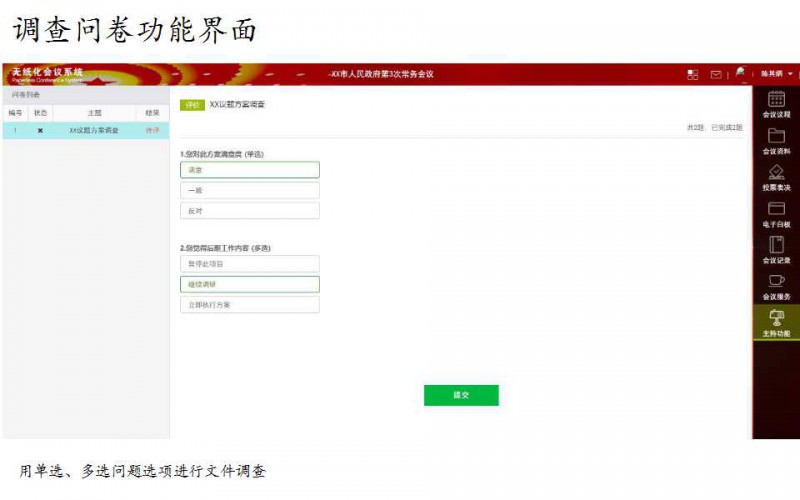The image size is (800, 500).
Task: Select the 一般 single-choice option
Action: (250, 190)
